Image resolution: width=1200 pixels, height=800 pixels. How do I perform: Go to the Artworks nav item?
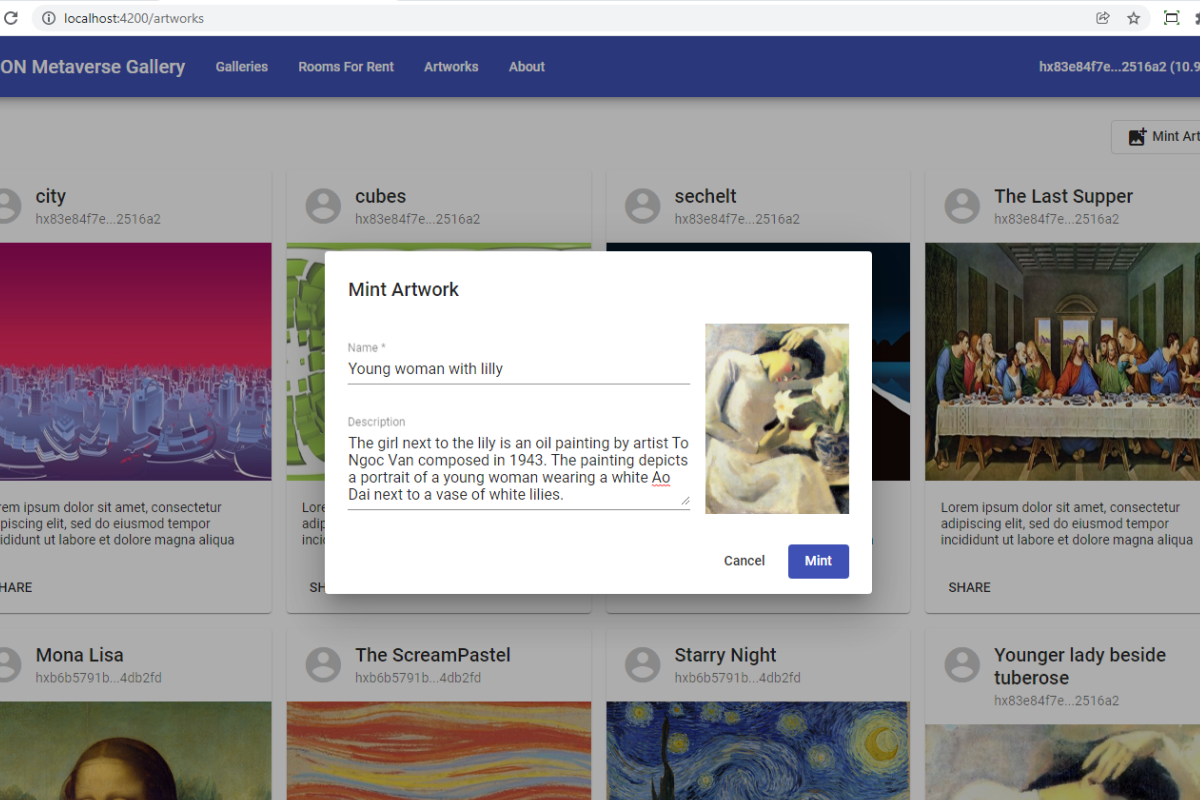(451, 67)
